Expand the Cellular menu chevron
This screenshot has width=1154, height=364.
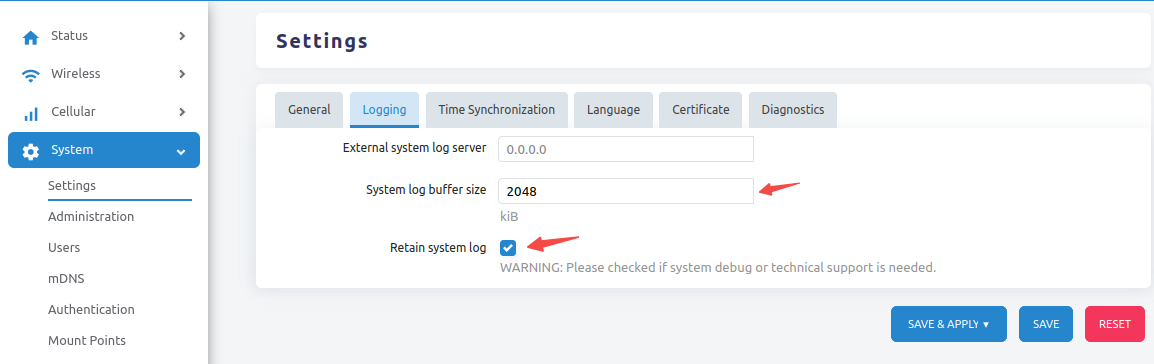click(x=182, y=112)
